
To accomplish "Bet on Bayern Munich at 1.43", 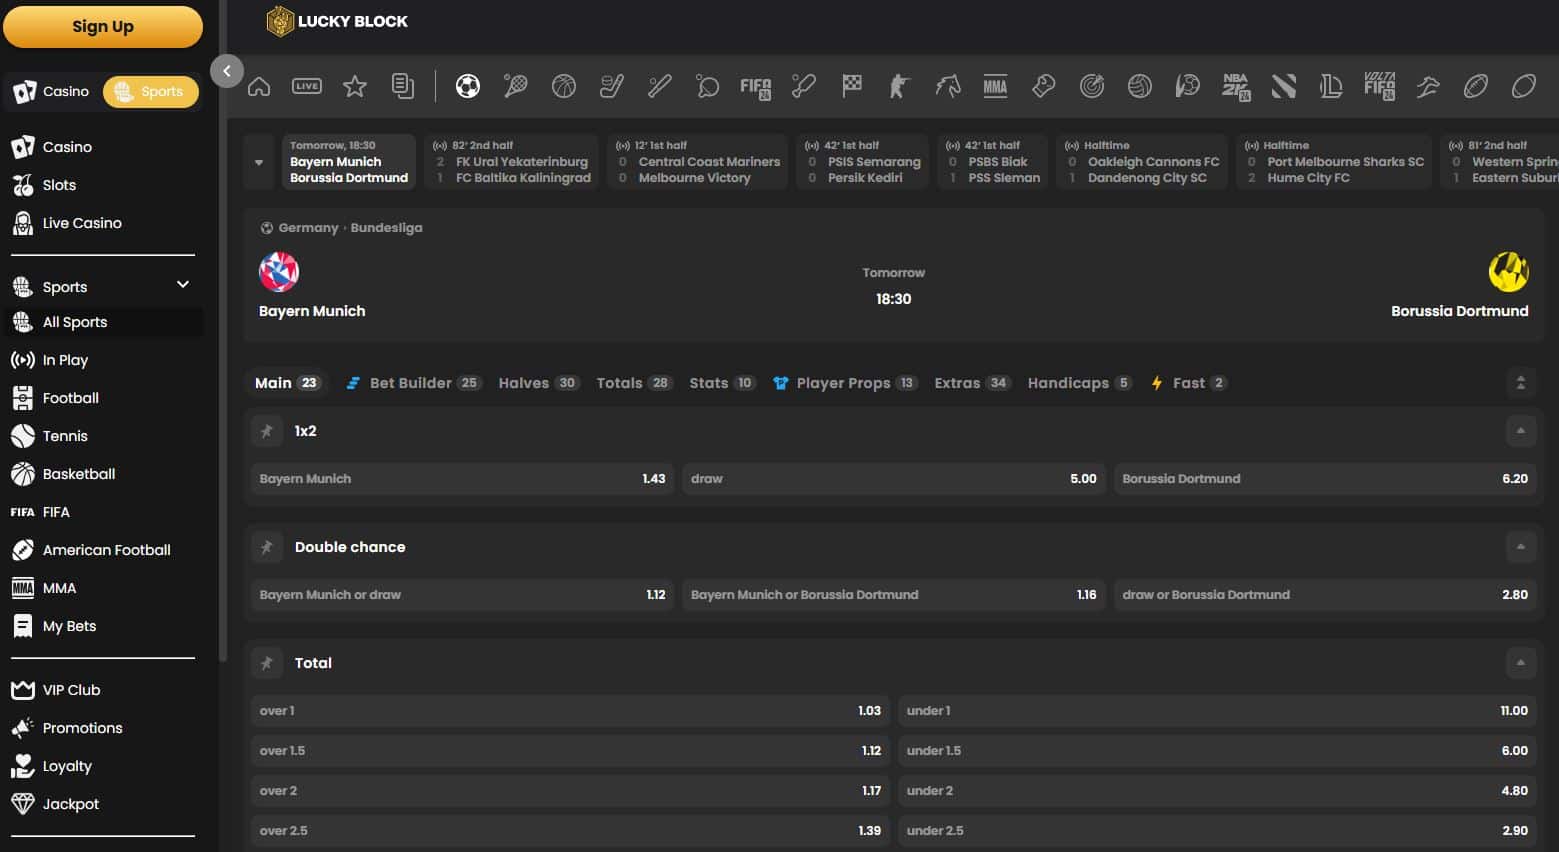I will click(462, 479).
